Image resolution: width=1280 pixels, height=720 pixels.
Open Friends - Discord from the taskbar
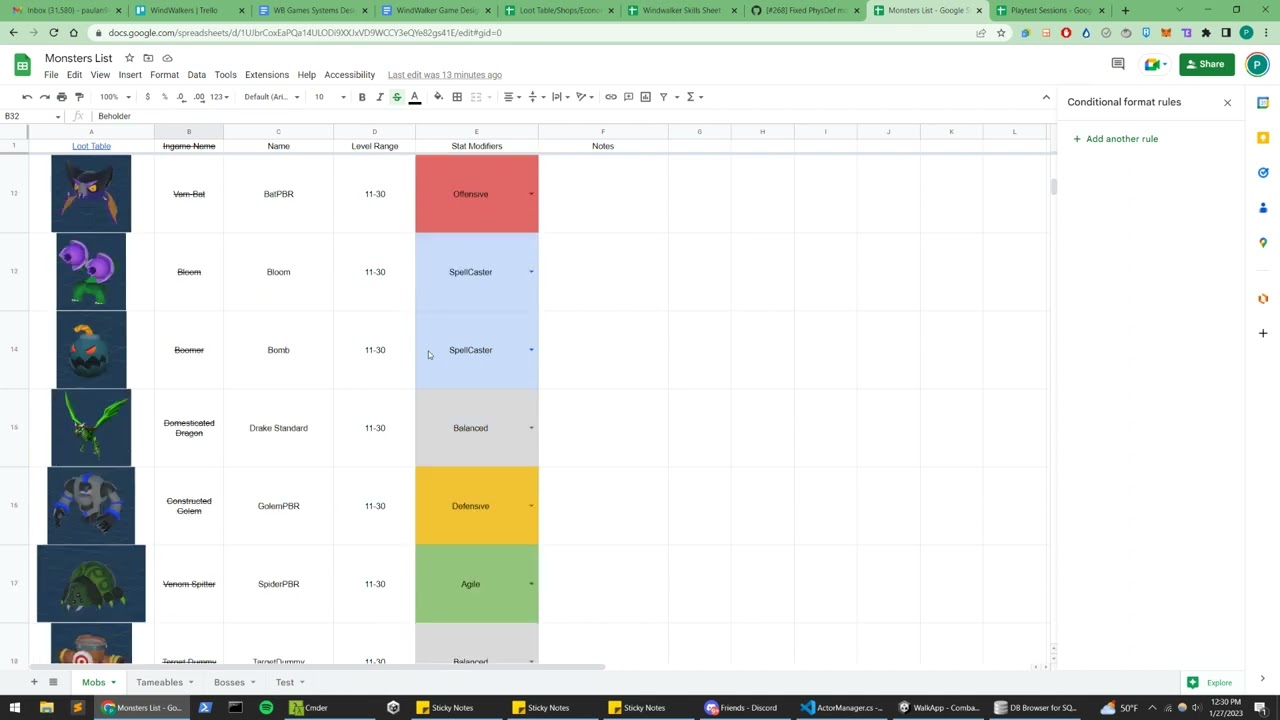741,707
